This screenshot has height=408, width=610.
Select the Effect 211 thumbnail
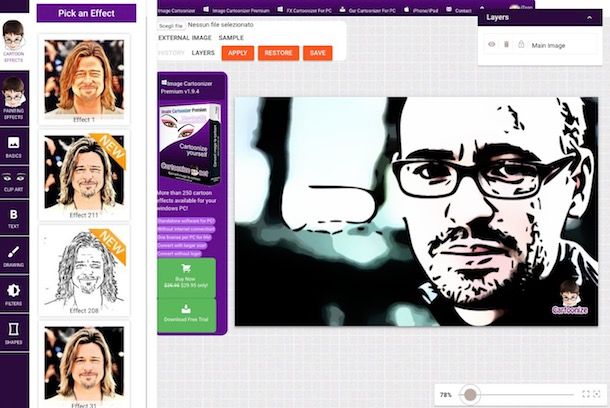pos(84,175)
